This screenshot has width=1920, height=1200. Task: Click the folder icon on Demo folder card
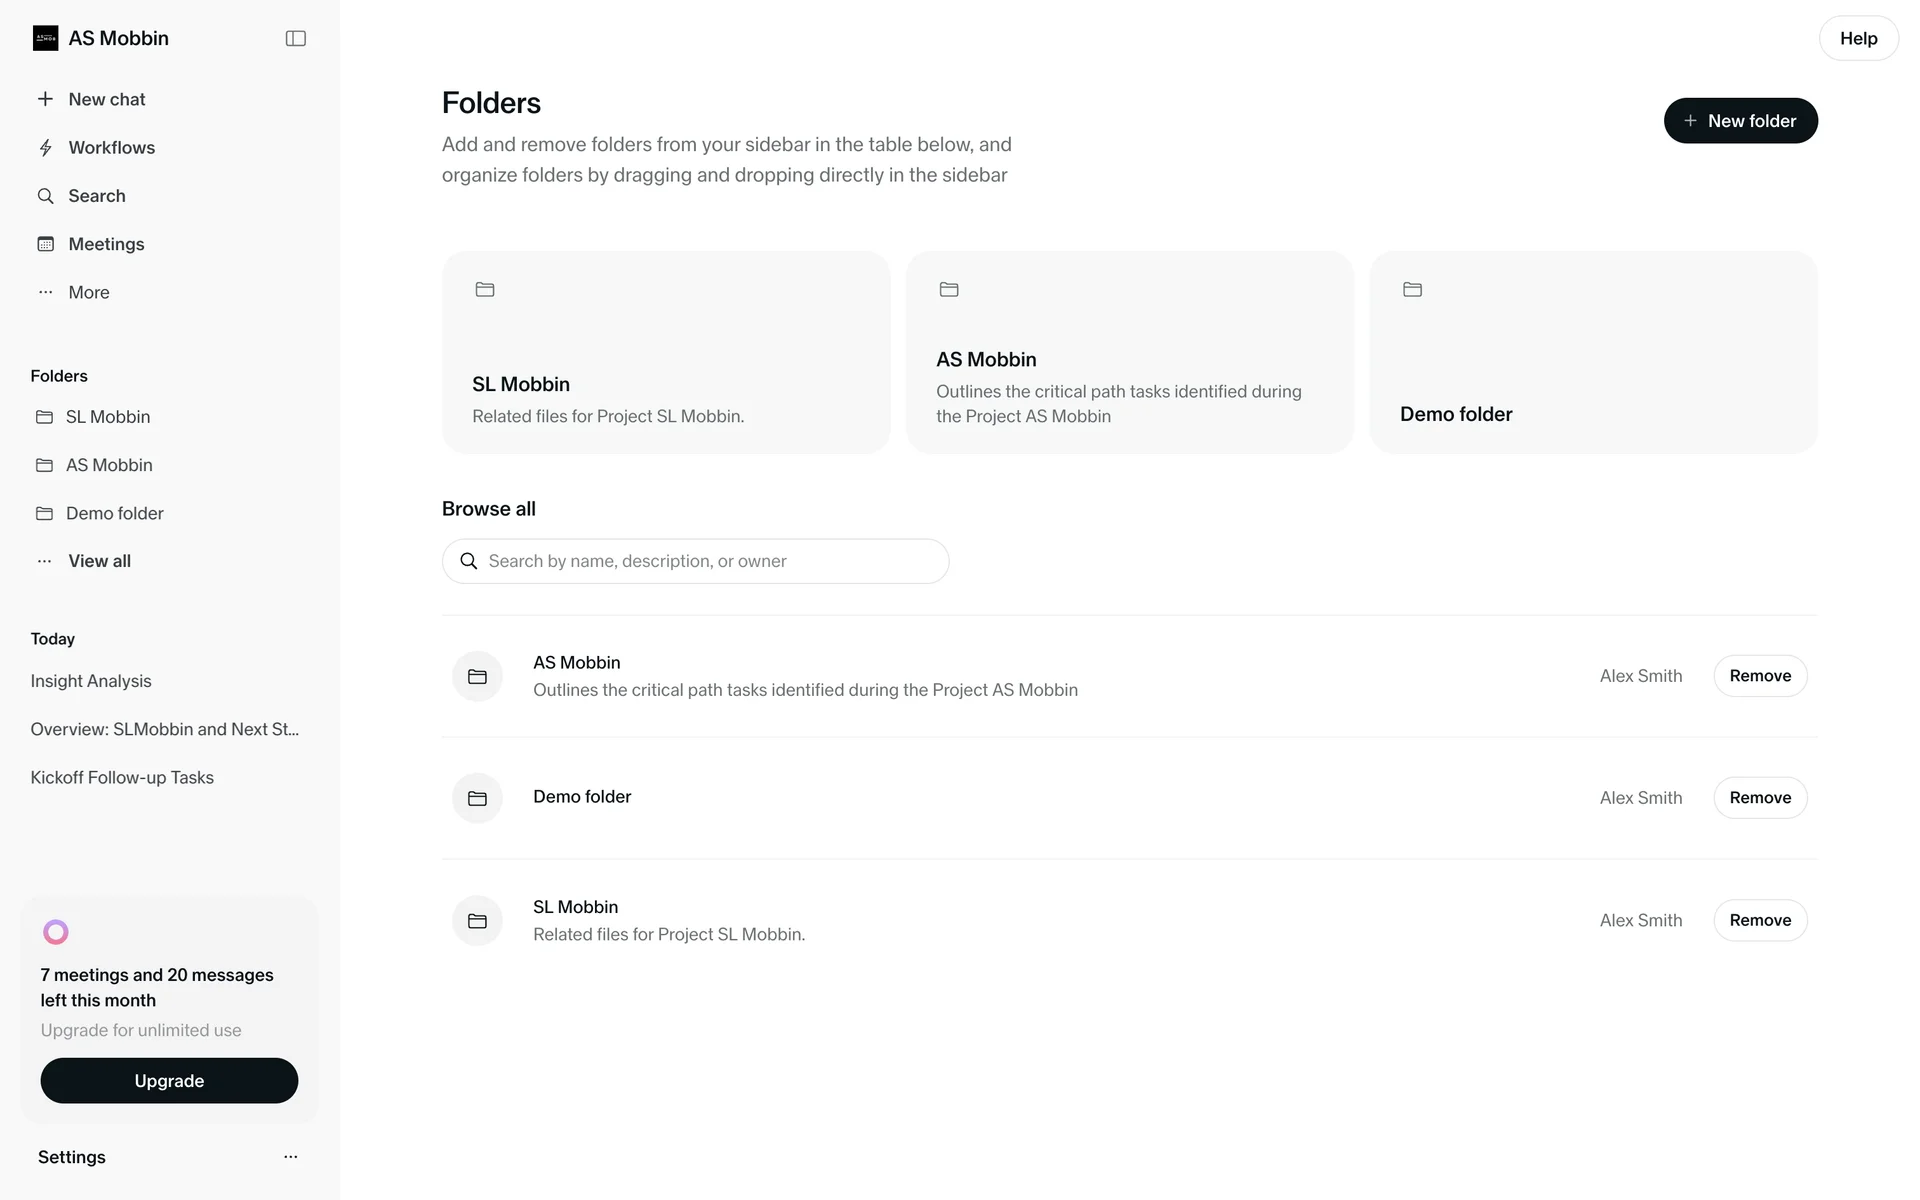[1412, 290]
